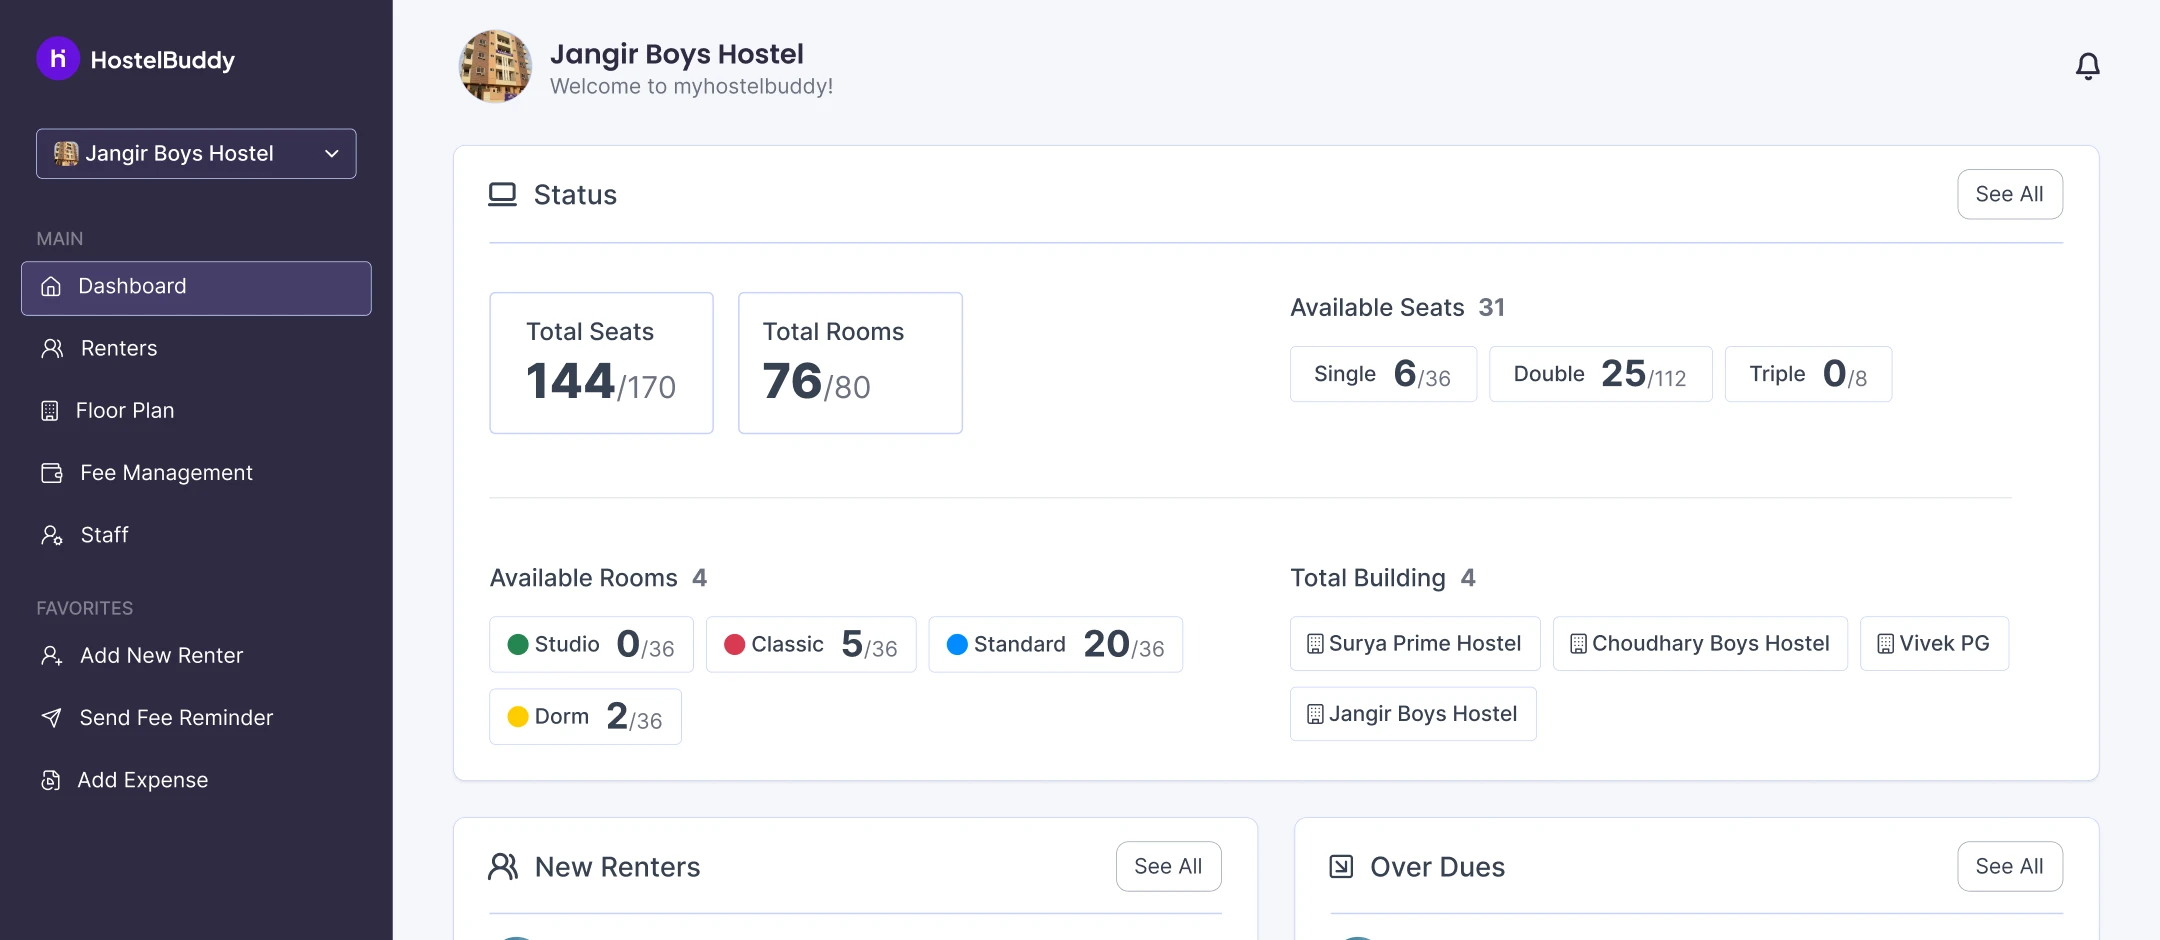Click the green Studio color dot

518,645
